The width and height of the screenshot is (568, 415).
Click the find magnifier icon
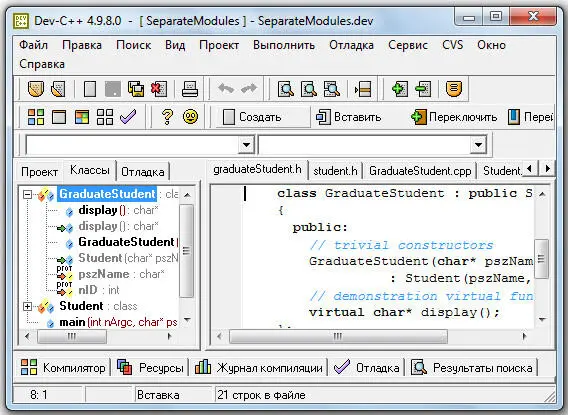click(286, 89)
